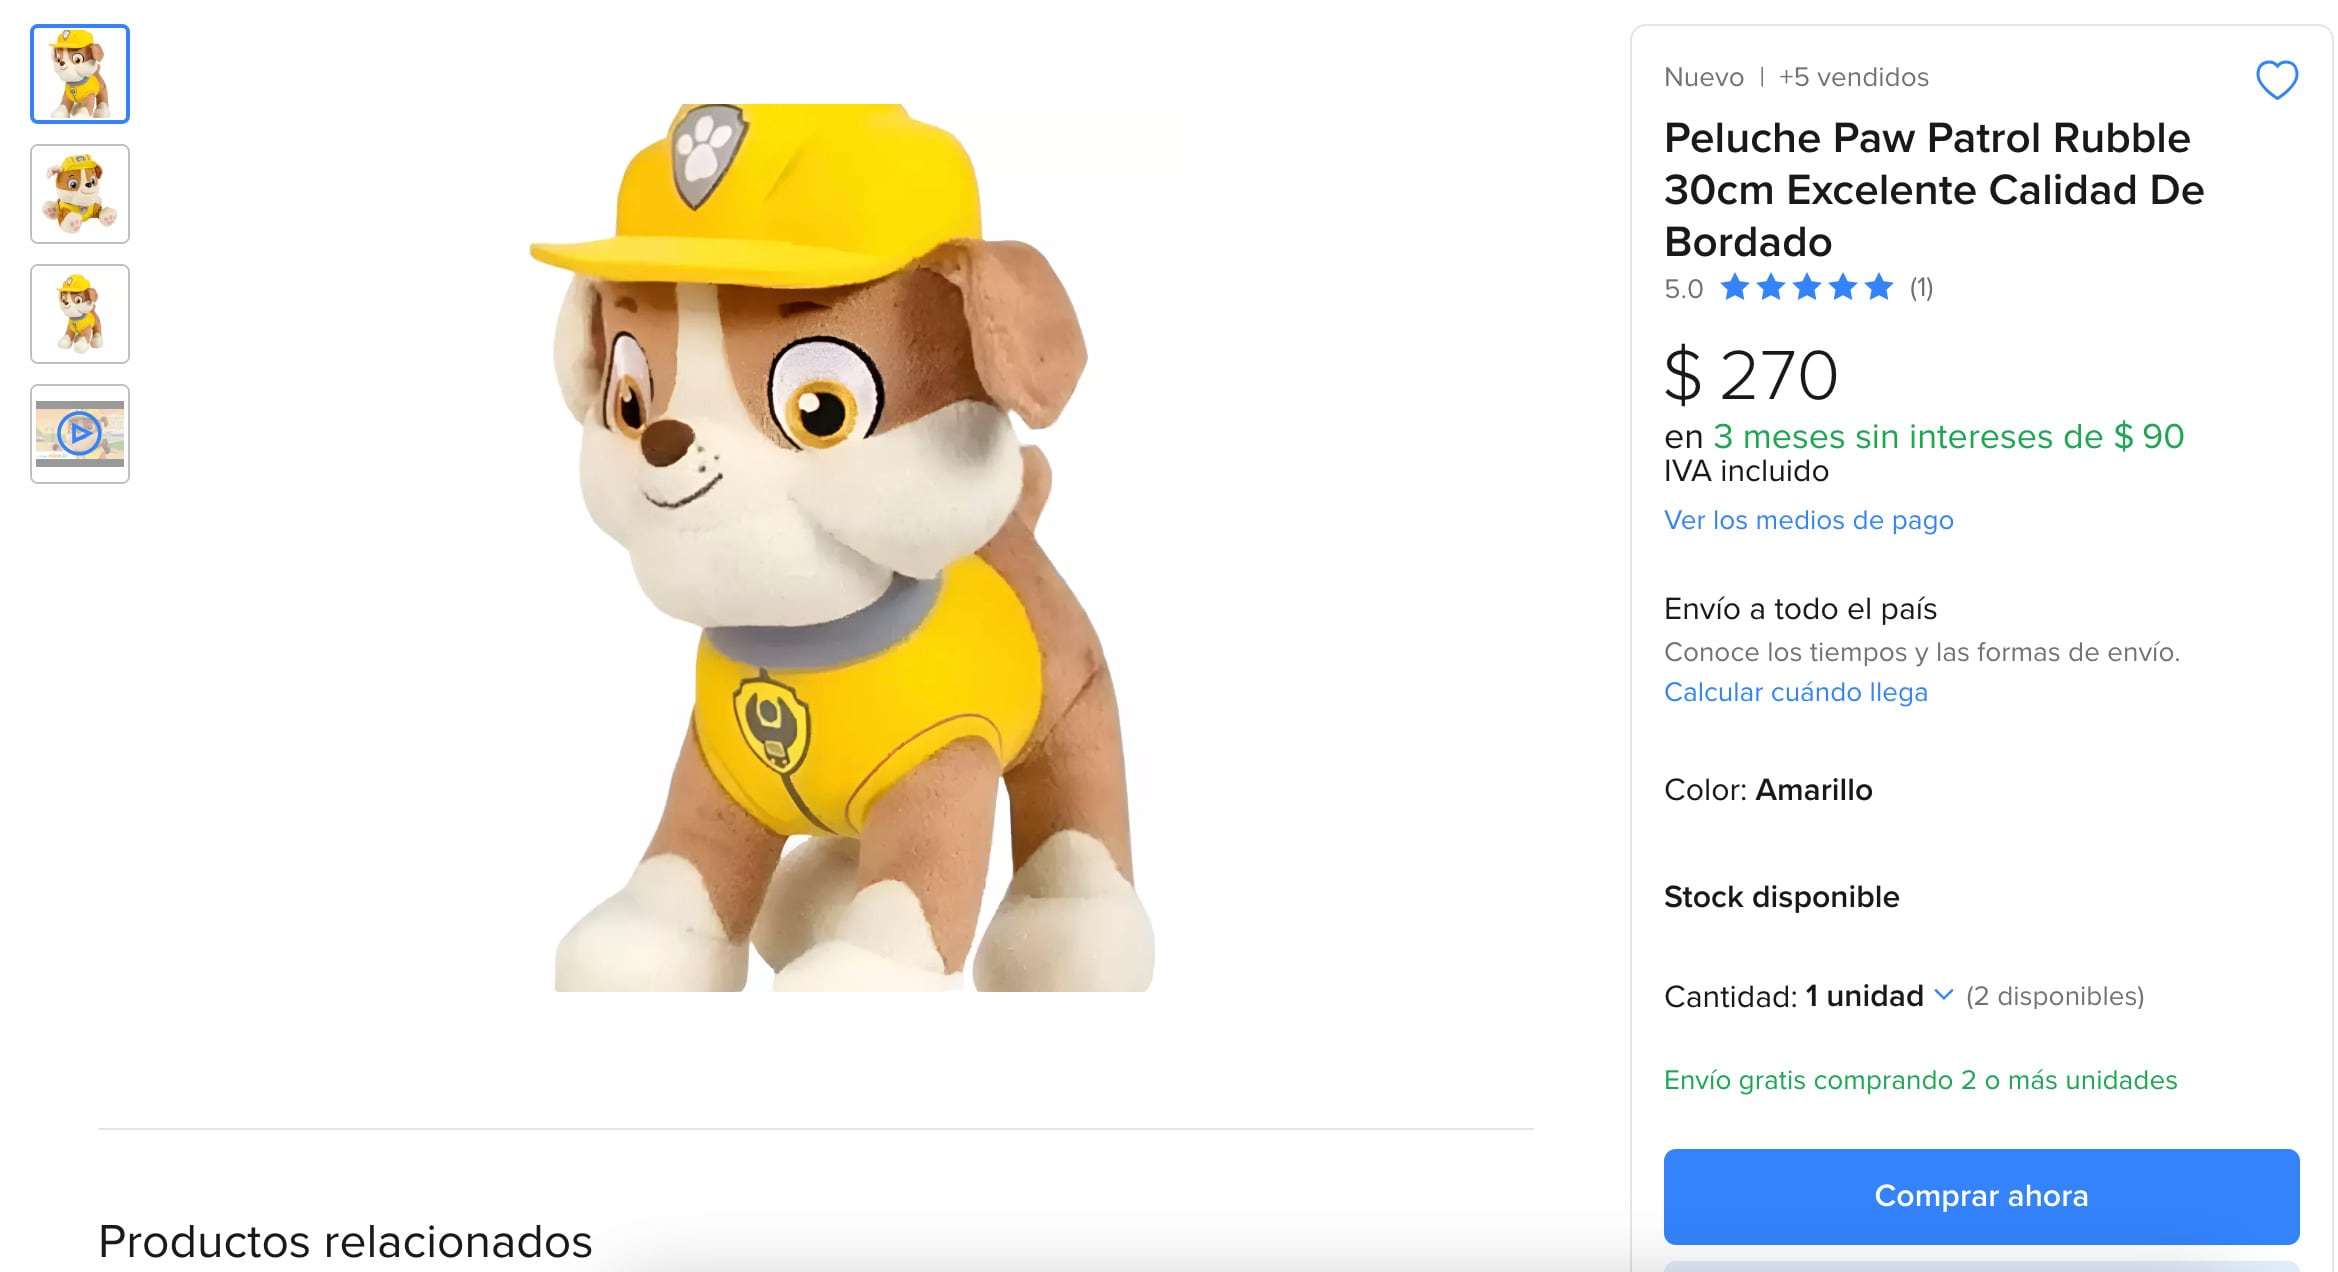Click the five-star rating icons
The image size is (2338, 1272).
(x=1806, y=288)
